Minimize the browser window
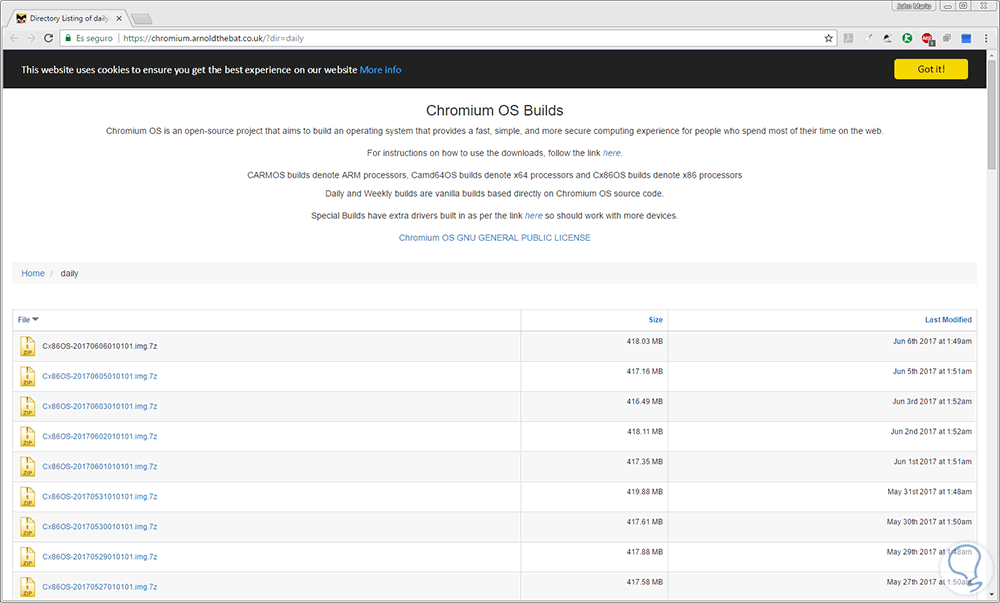This screenshot has width=1000, height=603. point(948,6)
